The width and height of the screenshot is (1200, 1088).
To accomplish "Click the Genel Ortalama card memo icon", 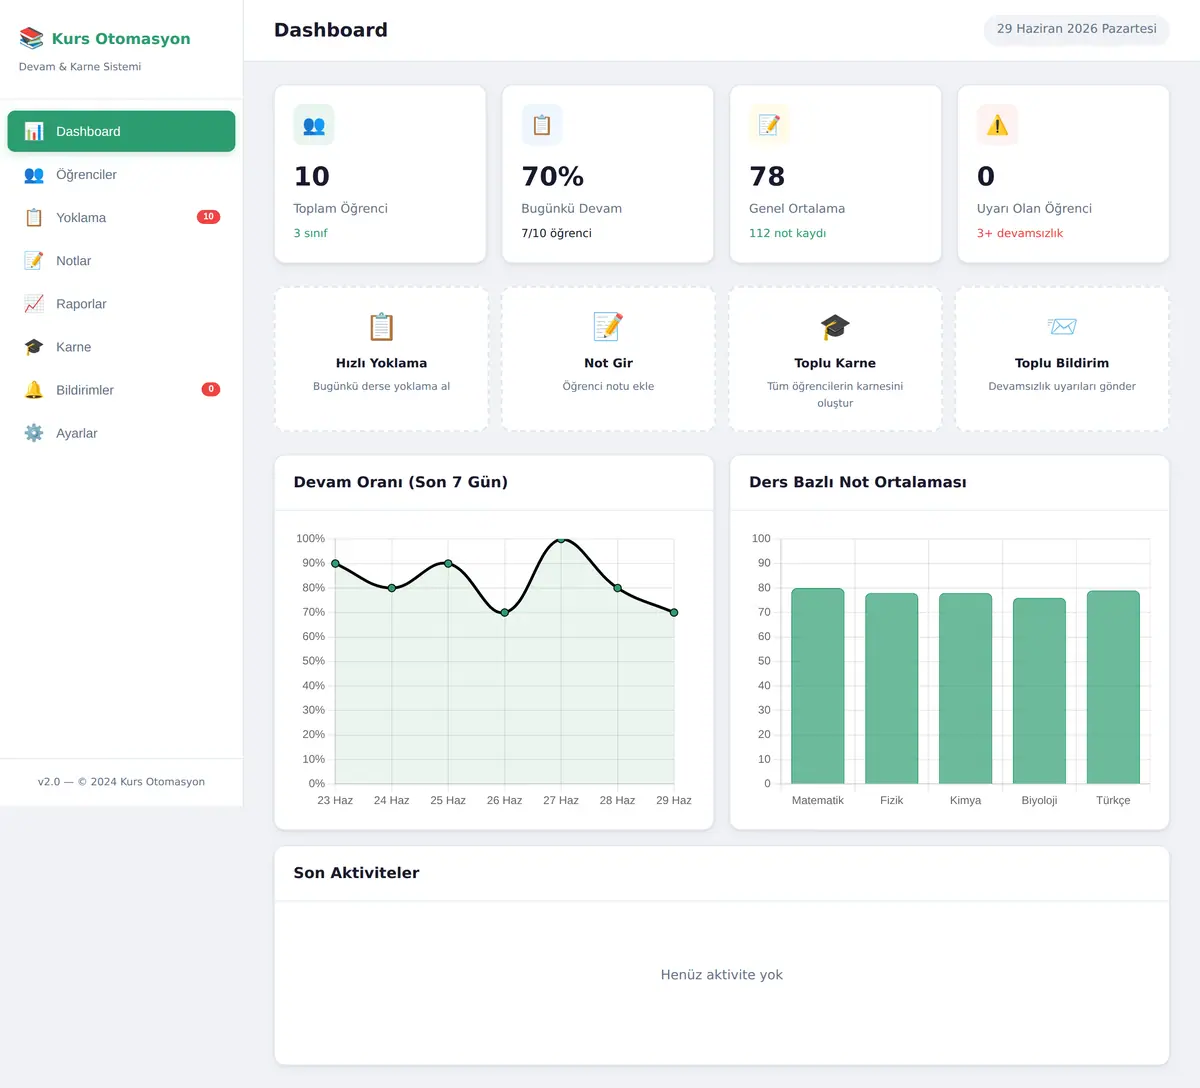I will click(769, 125).
